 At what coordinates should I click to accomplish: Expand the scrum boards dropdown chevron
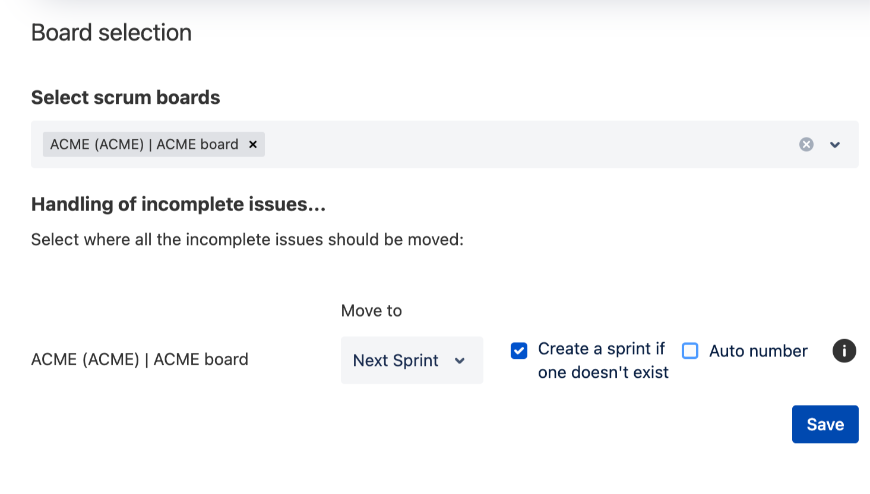tap(835, 144)
